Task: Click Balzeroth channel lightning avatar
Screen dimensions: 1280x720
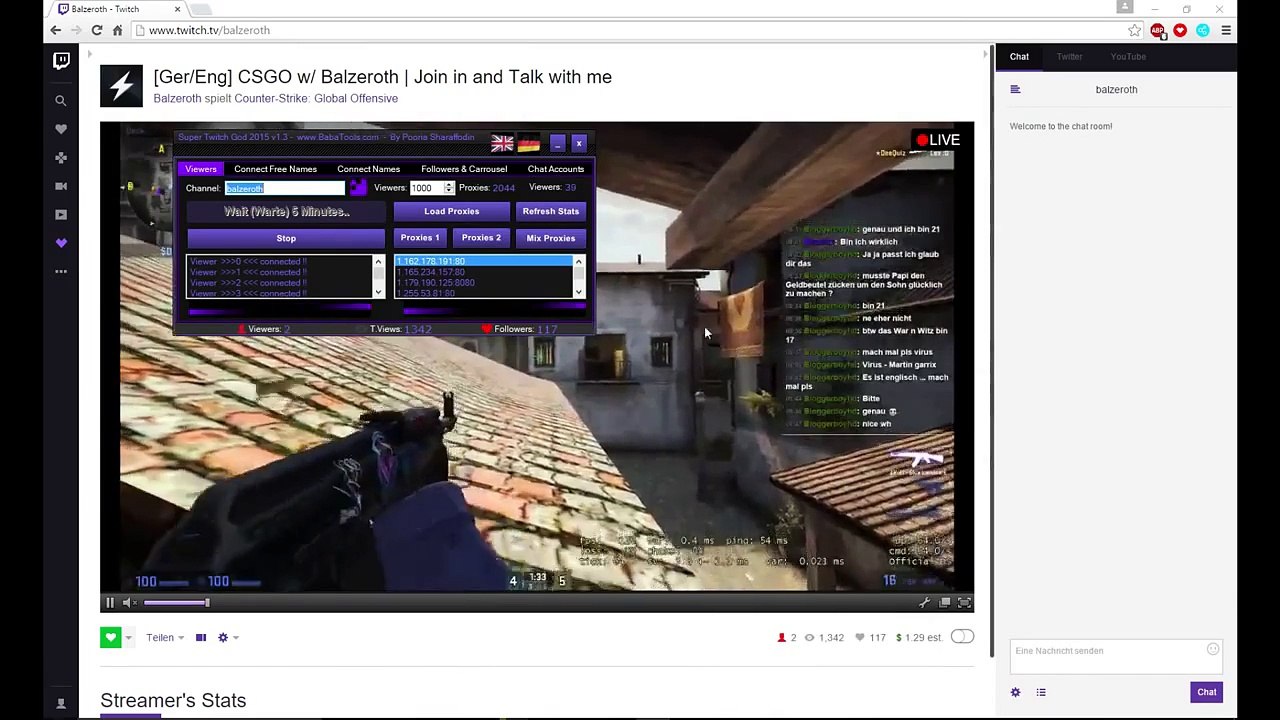Action: coord(121,86)
